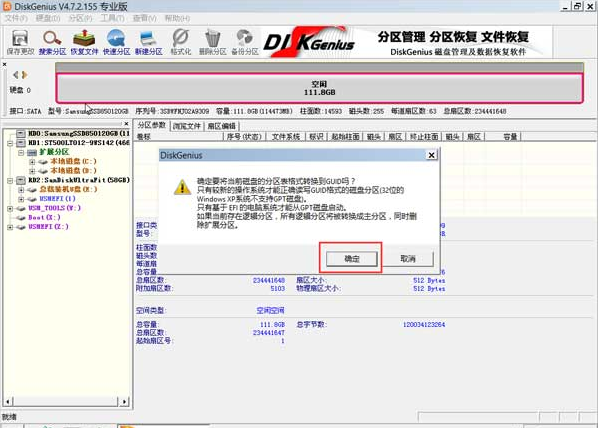Close the DiskGenius warning dialog

click(431, 155)
